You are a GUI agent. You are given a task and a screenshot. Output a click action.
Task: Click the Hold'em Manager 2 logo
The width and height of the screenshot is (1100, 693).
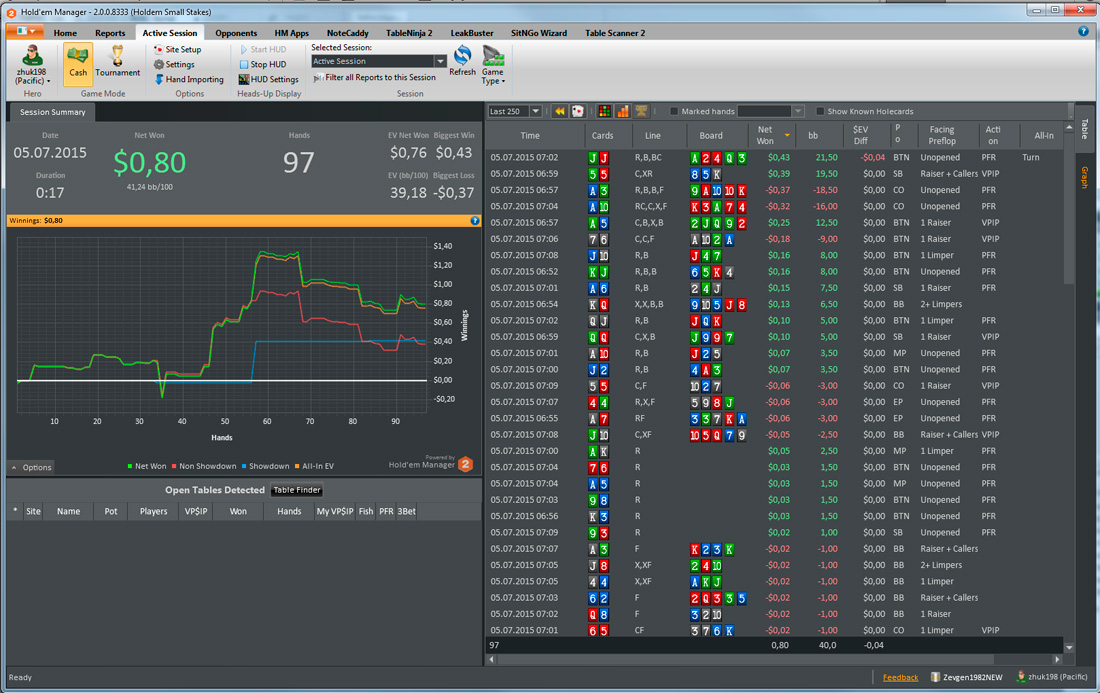[x=465, y=464]
